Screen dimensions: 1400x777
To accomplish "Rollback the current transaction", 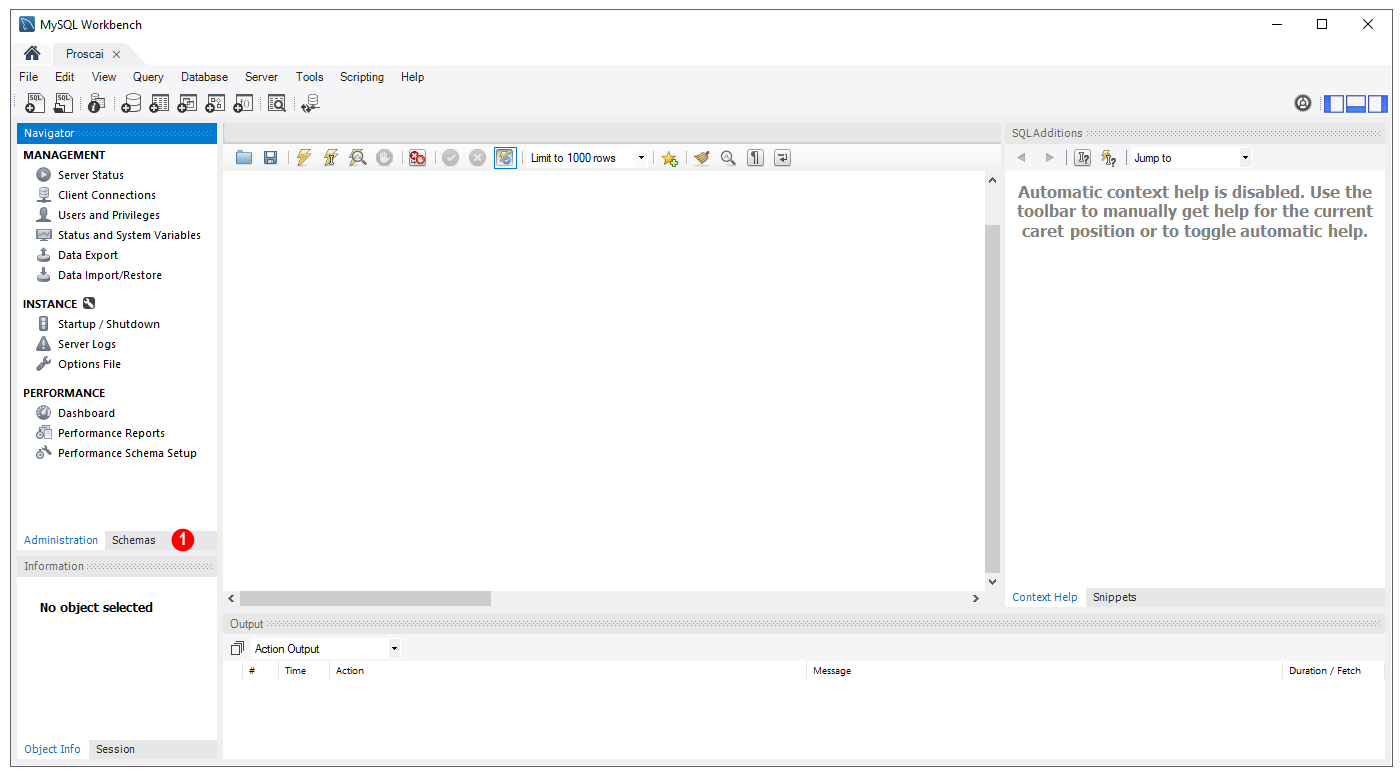I will 478,158.
